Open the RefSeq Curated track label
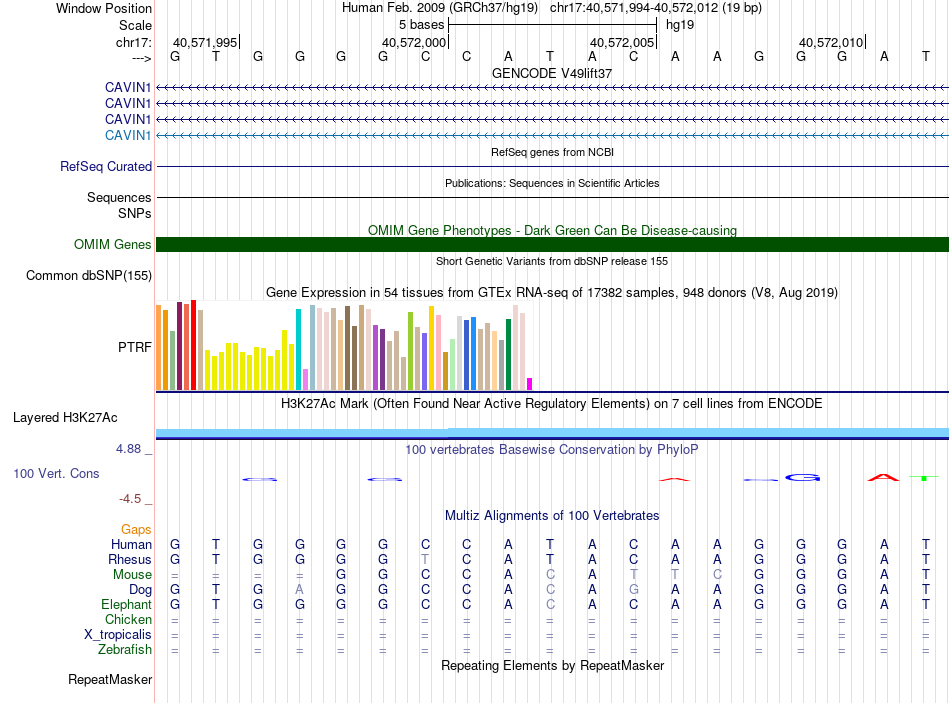This screenshot has width=950, height=703. (x=106, y=167)
